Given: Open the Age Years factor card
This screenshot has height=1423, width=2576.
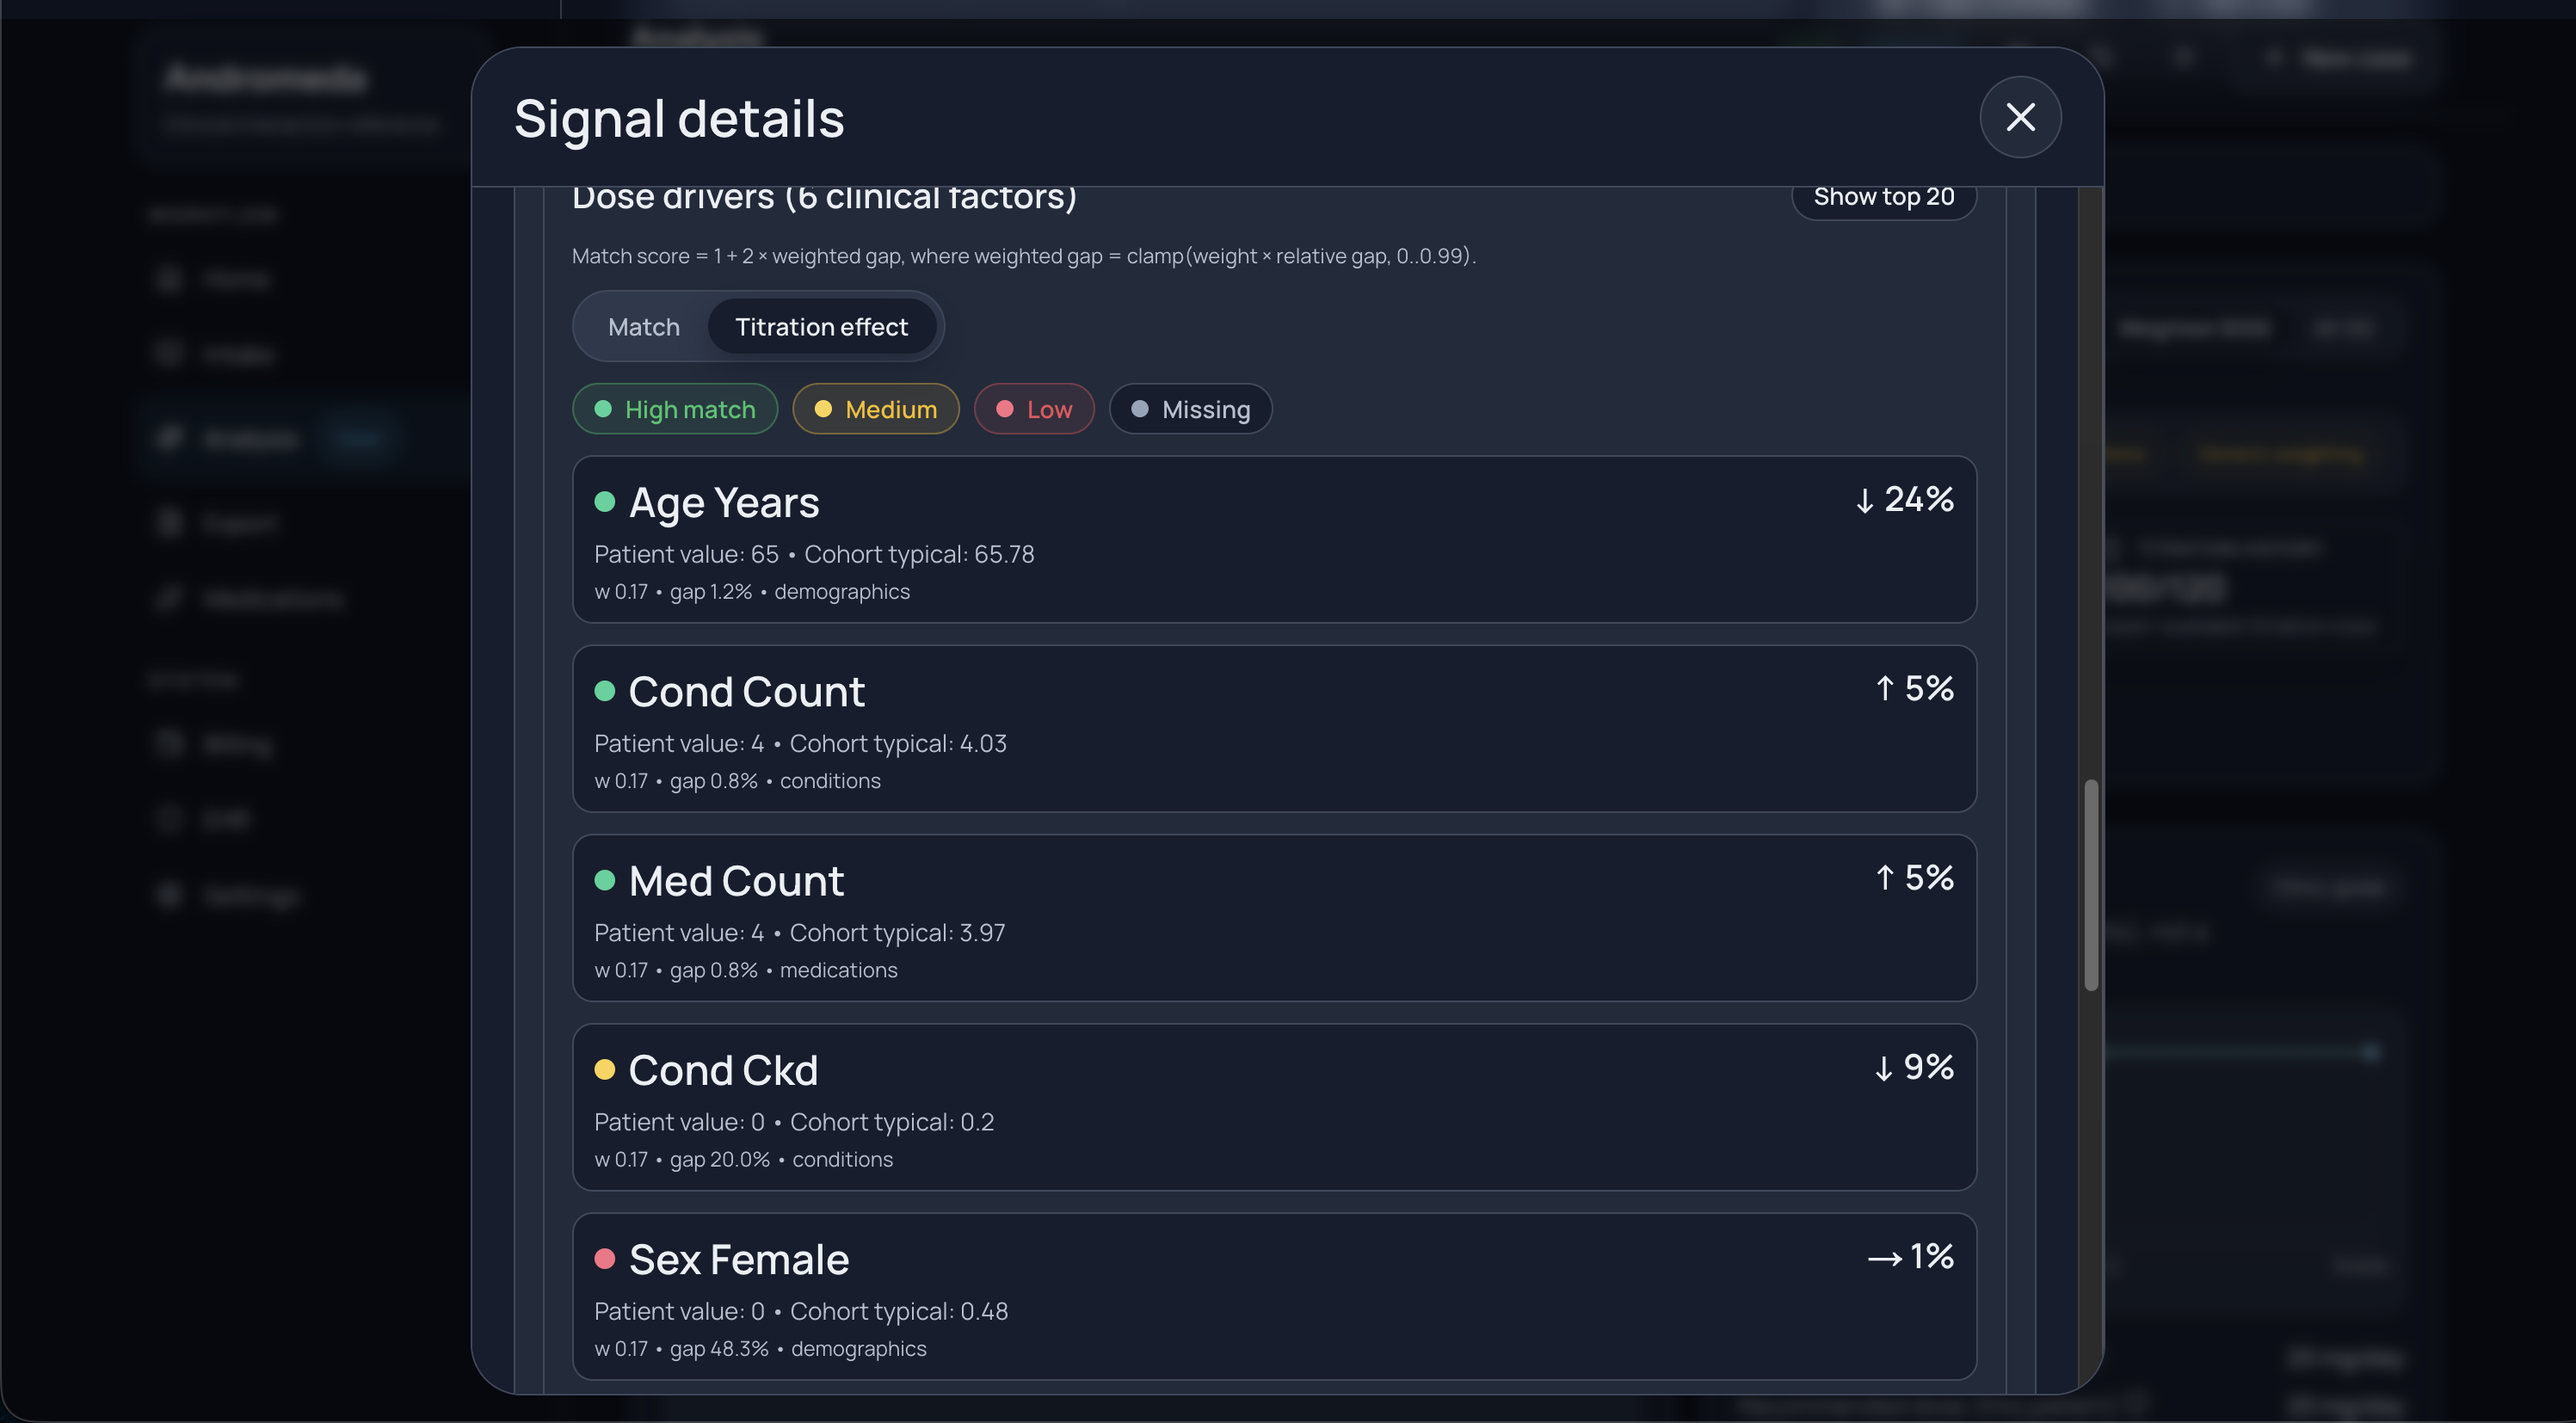Looking at the screenshot, I should 1273,540.
